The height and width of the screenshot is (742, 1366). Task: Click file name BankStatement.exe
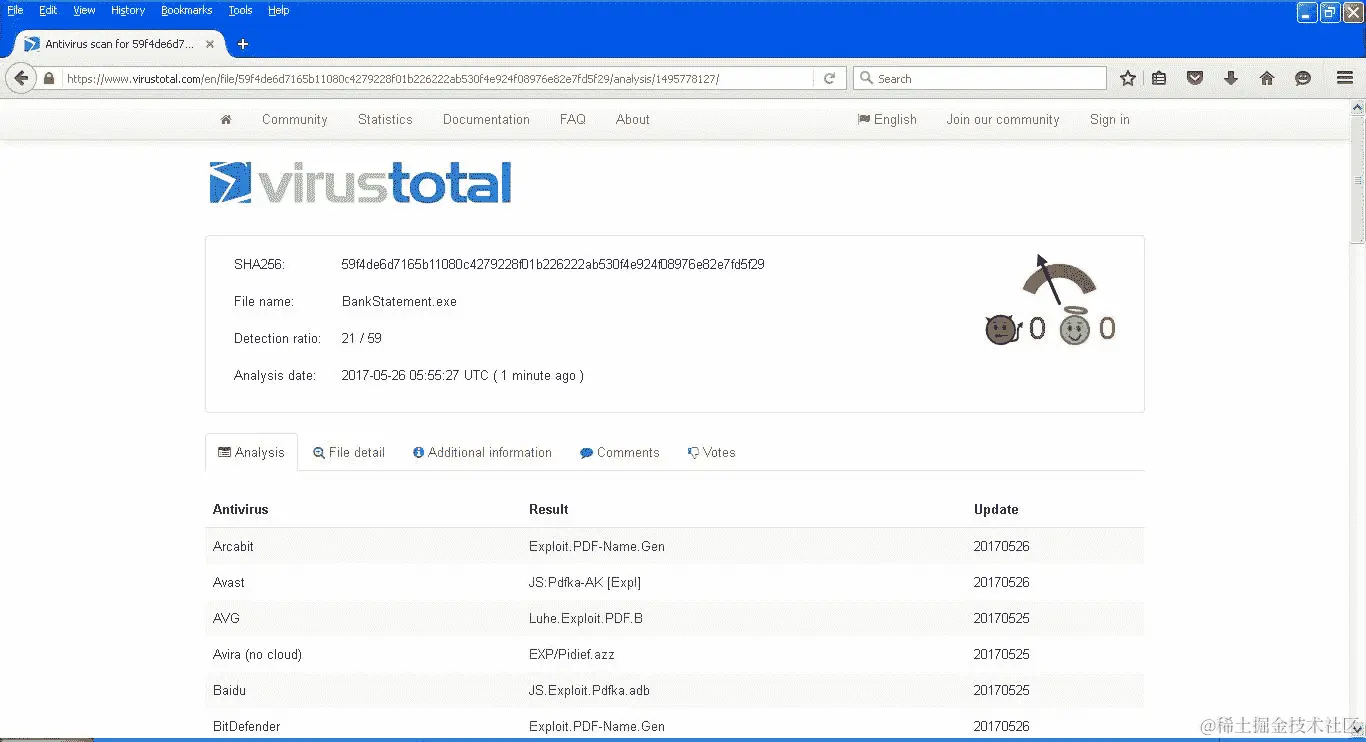click(x=399, y=301)
